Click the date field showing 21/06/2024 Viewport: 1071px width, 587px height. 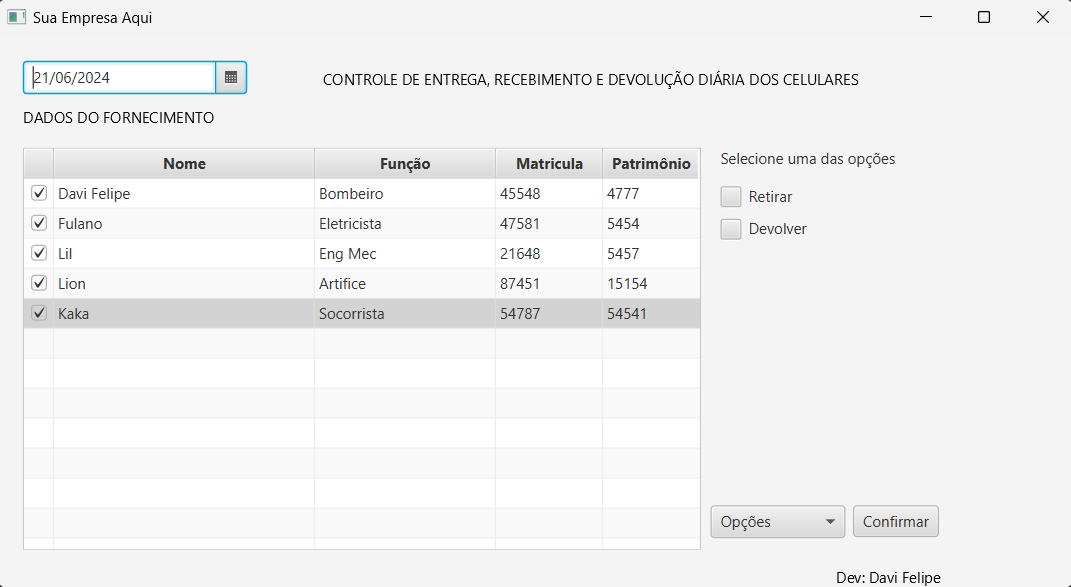[x=120, y=77]
